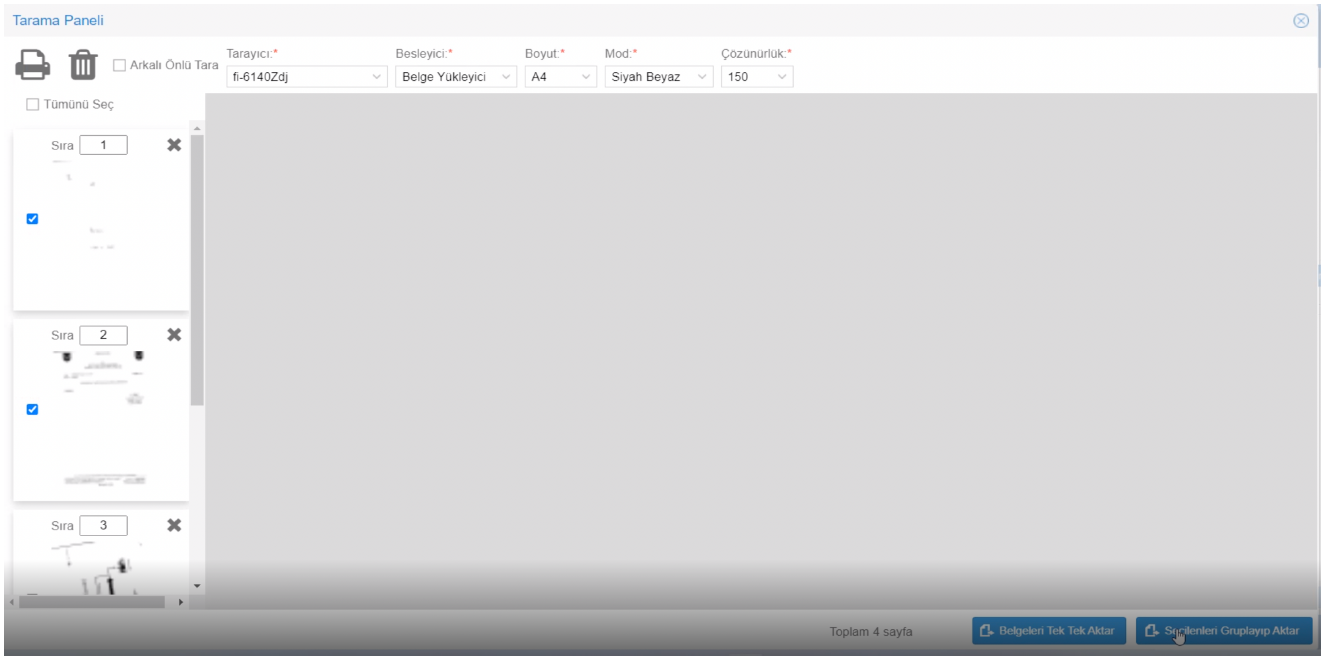This screenshot has width=1328, height=668.
Task: Open the Besleyici feeder dropdown
Action: point(455,77)
